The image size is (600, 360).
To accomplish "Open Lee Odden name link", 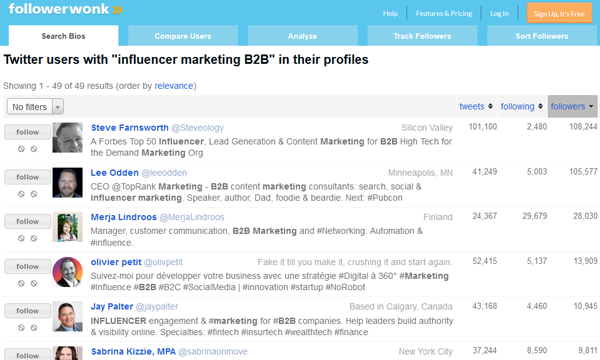I will tap(114, 173).
